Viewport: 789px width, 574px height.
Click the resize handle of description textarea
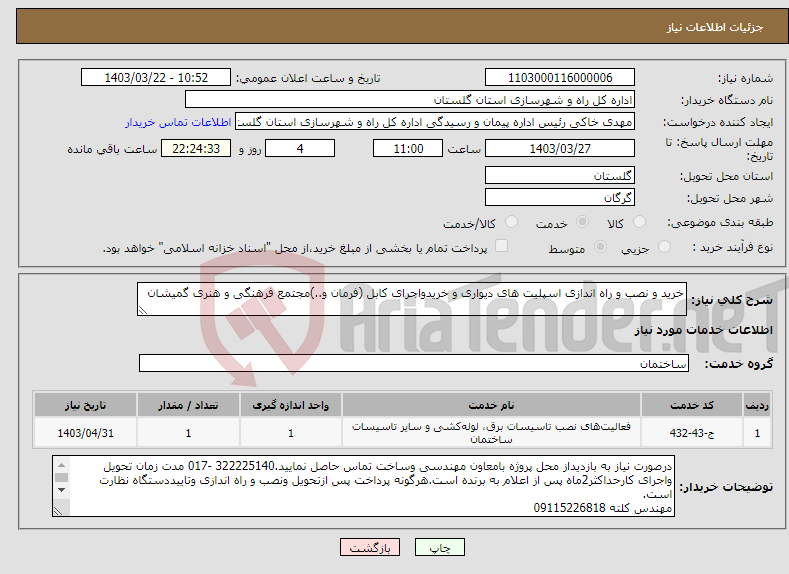(x=143, y=310)
